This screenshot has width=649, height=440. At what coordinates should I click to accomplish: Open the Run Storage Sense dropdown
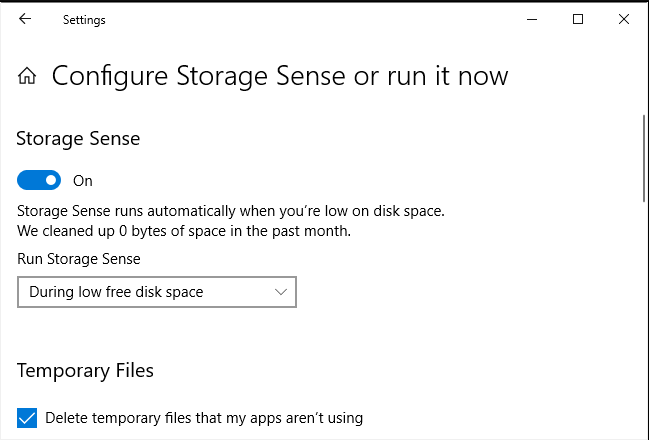pyautogui.click(x=157, y=292)
